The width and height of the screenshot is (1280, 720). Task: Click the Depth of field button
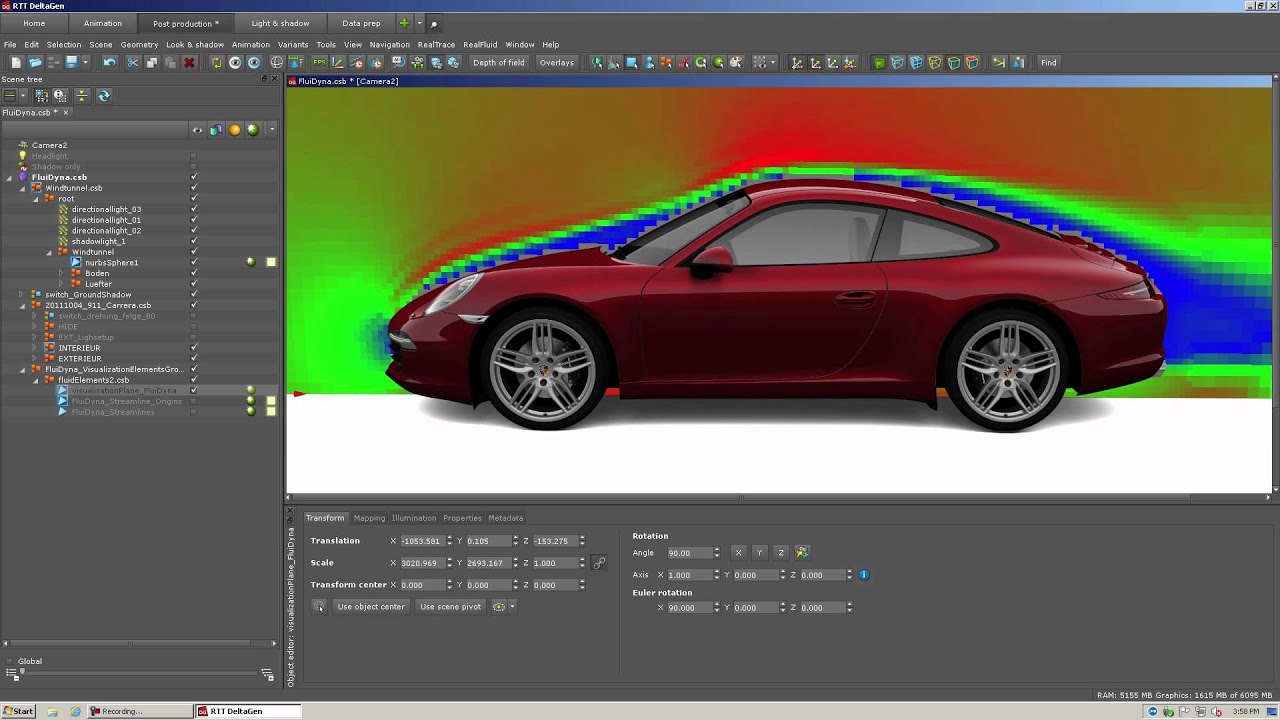(x=498, y=63)
